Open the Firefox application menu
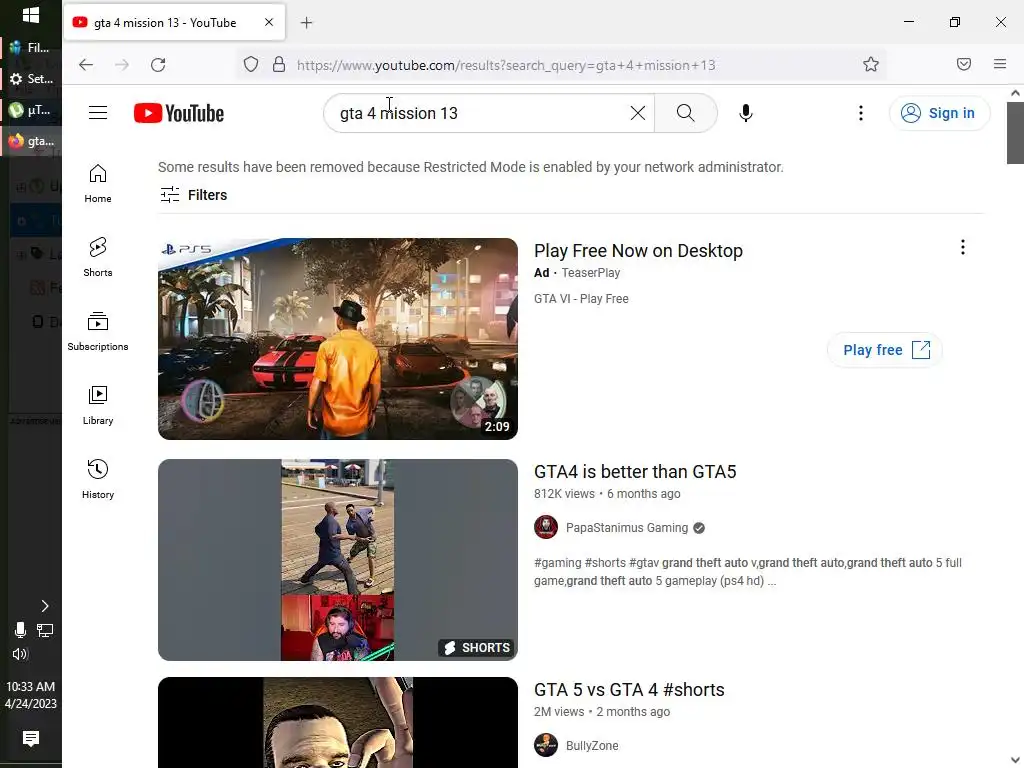 (1000, 64)
